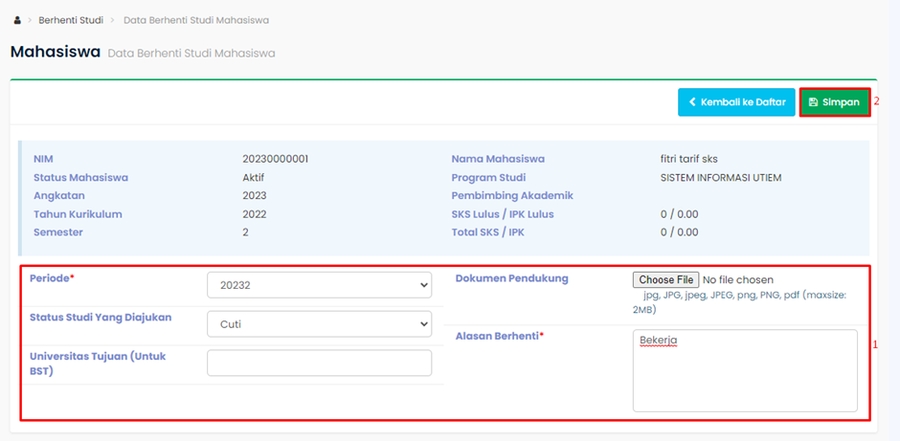Click the left chevron icon on Kembali ke Daftar
The height and width of the screenshot is (441, 900).
pos(691,102)
